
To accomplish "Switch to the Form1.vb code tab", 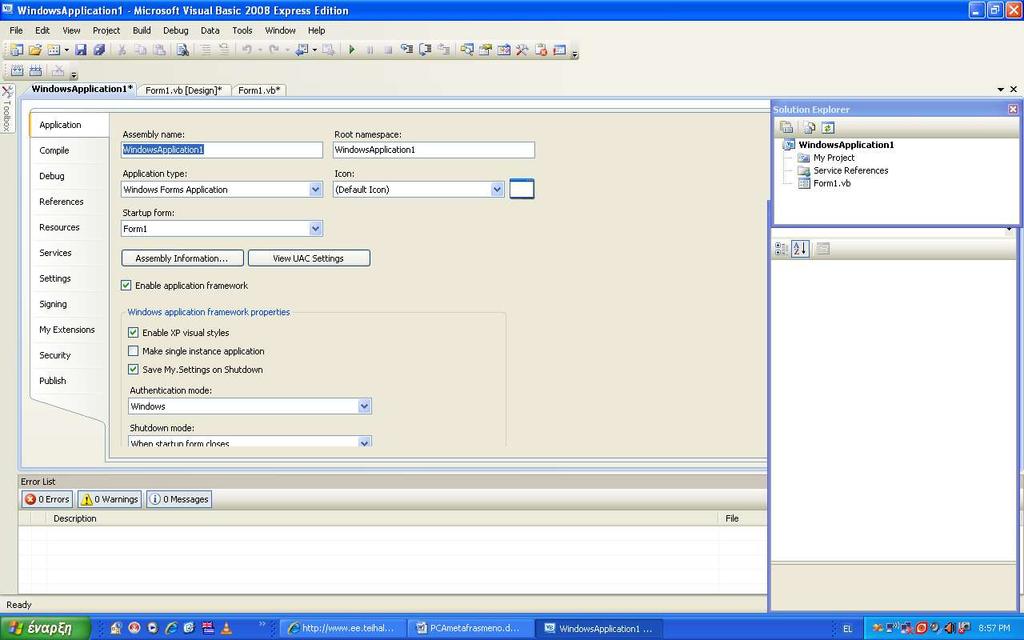I will (259, 90).
